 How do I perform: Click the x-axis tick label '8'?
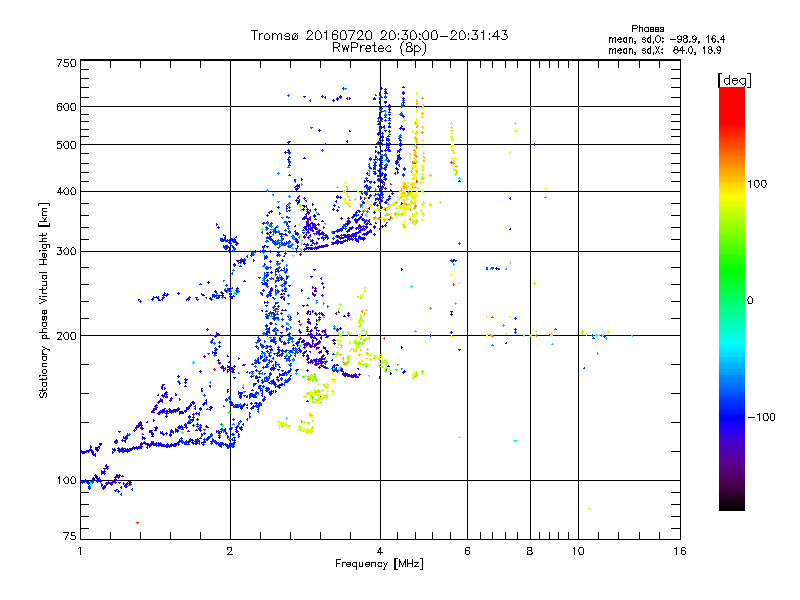pos(530,551)
